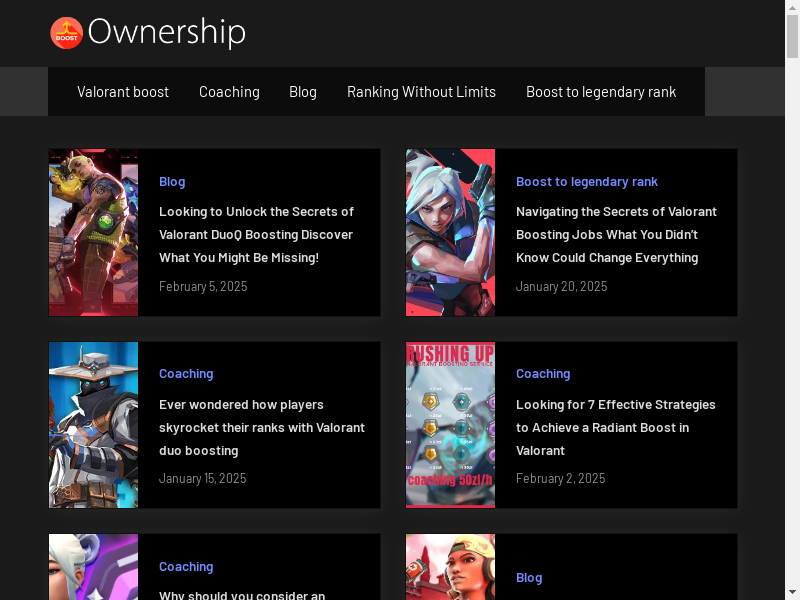Open Ranking Without Limits menu item

tap(421, 92)
